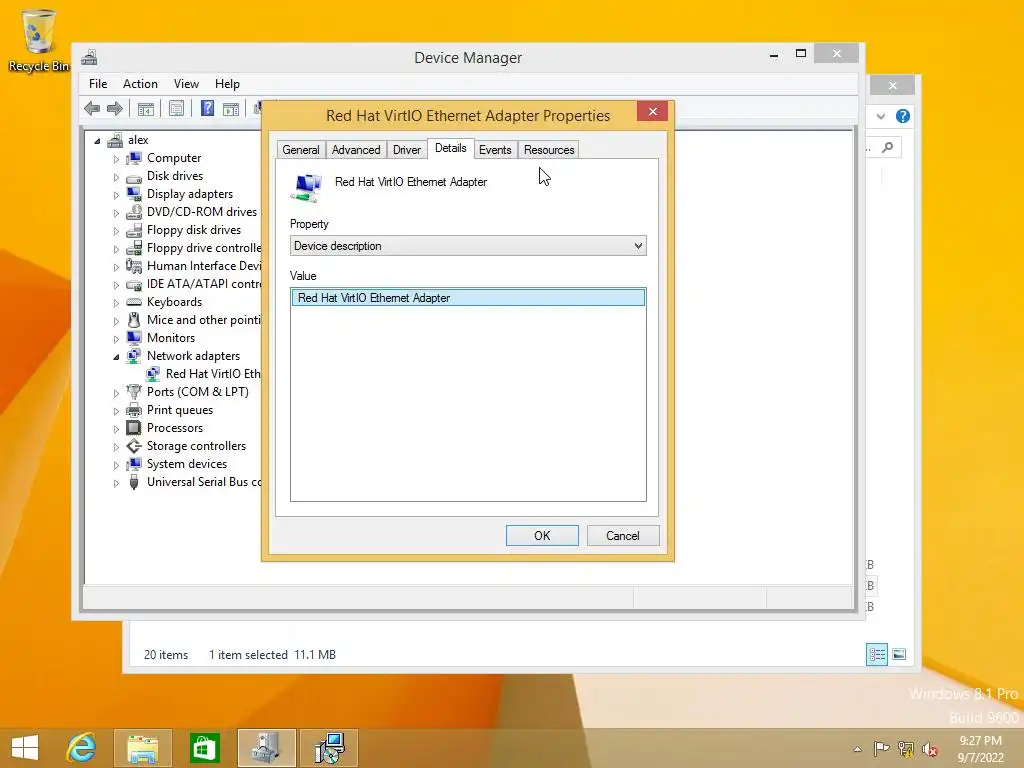This screenshot has width=1024, height=768.
Task: Click the network adapter icon in the Properties dialog
Action: (306, 187)
